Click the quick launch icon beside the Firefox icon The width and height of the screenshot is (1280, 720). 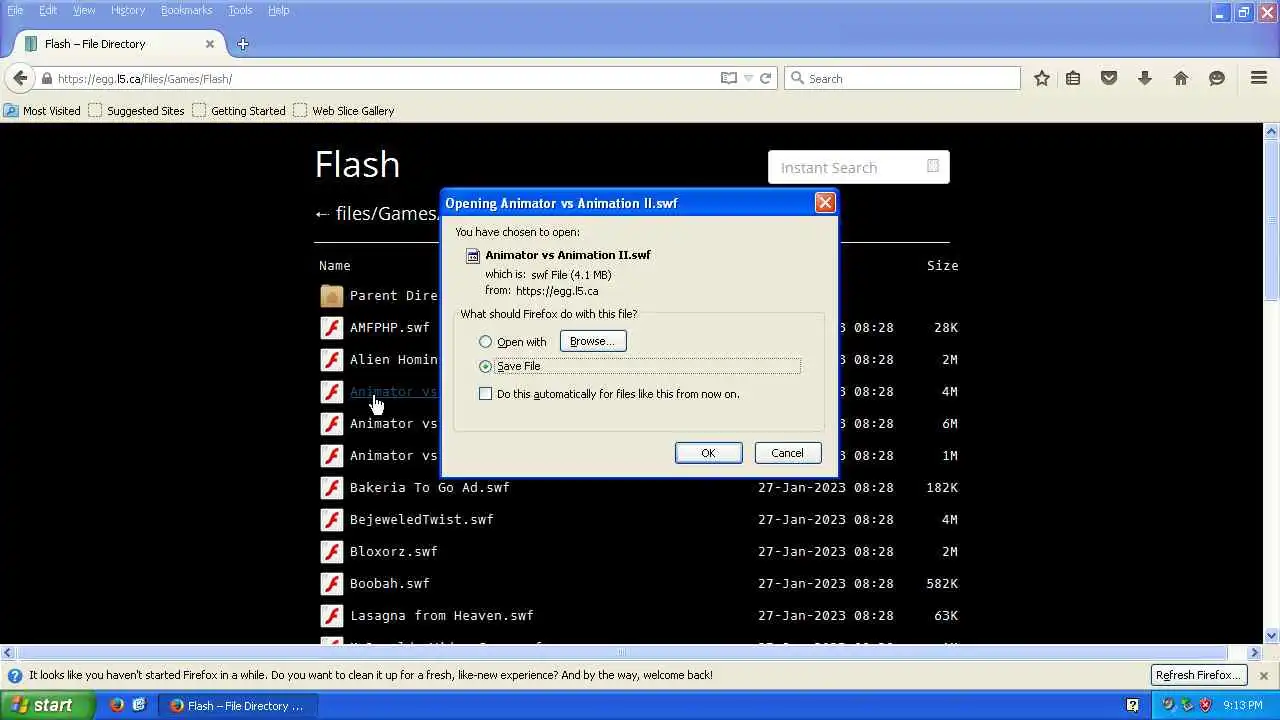pyautogui.click(x=139, y=705)
